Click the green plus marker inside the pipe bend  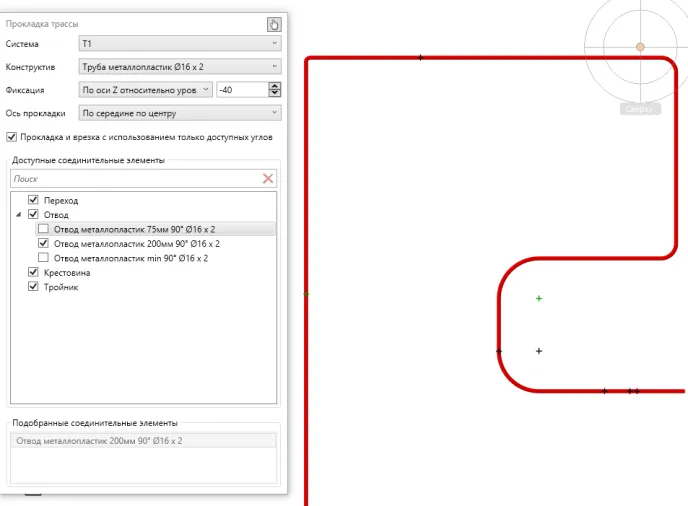tap(539, 298)
